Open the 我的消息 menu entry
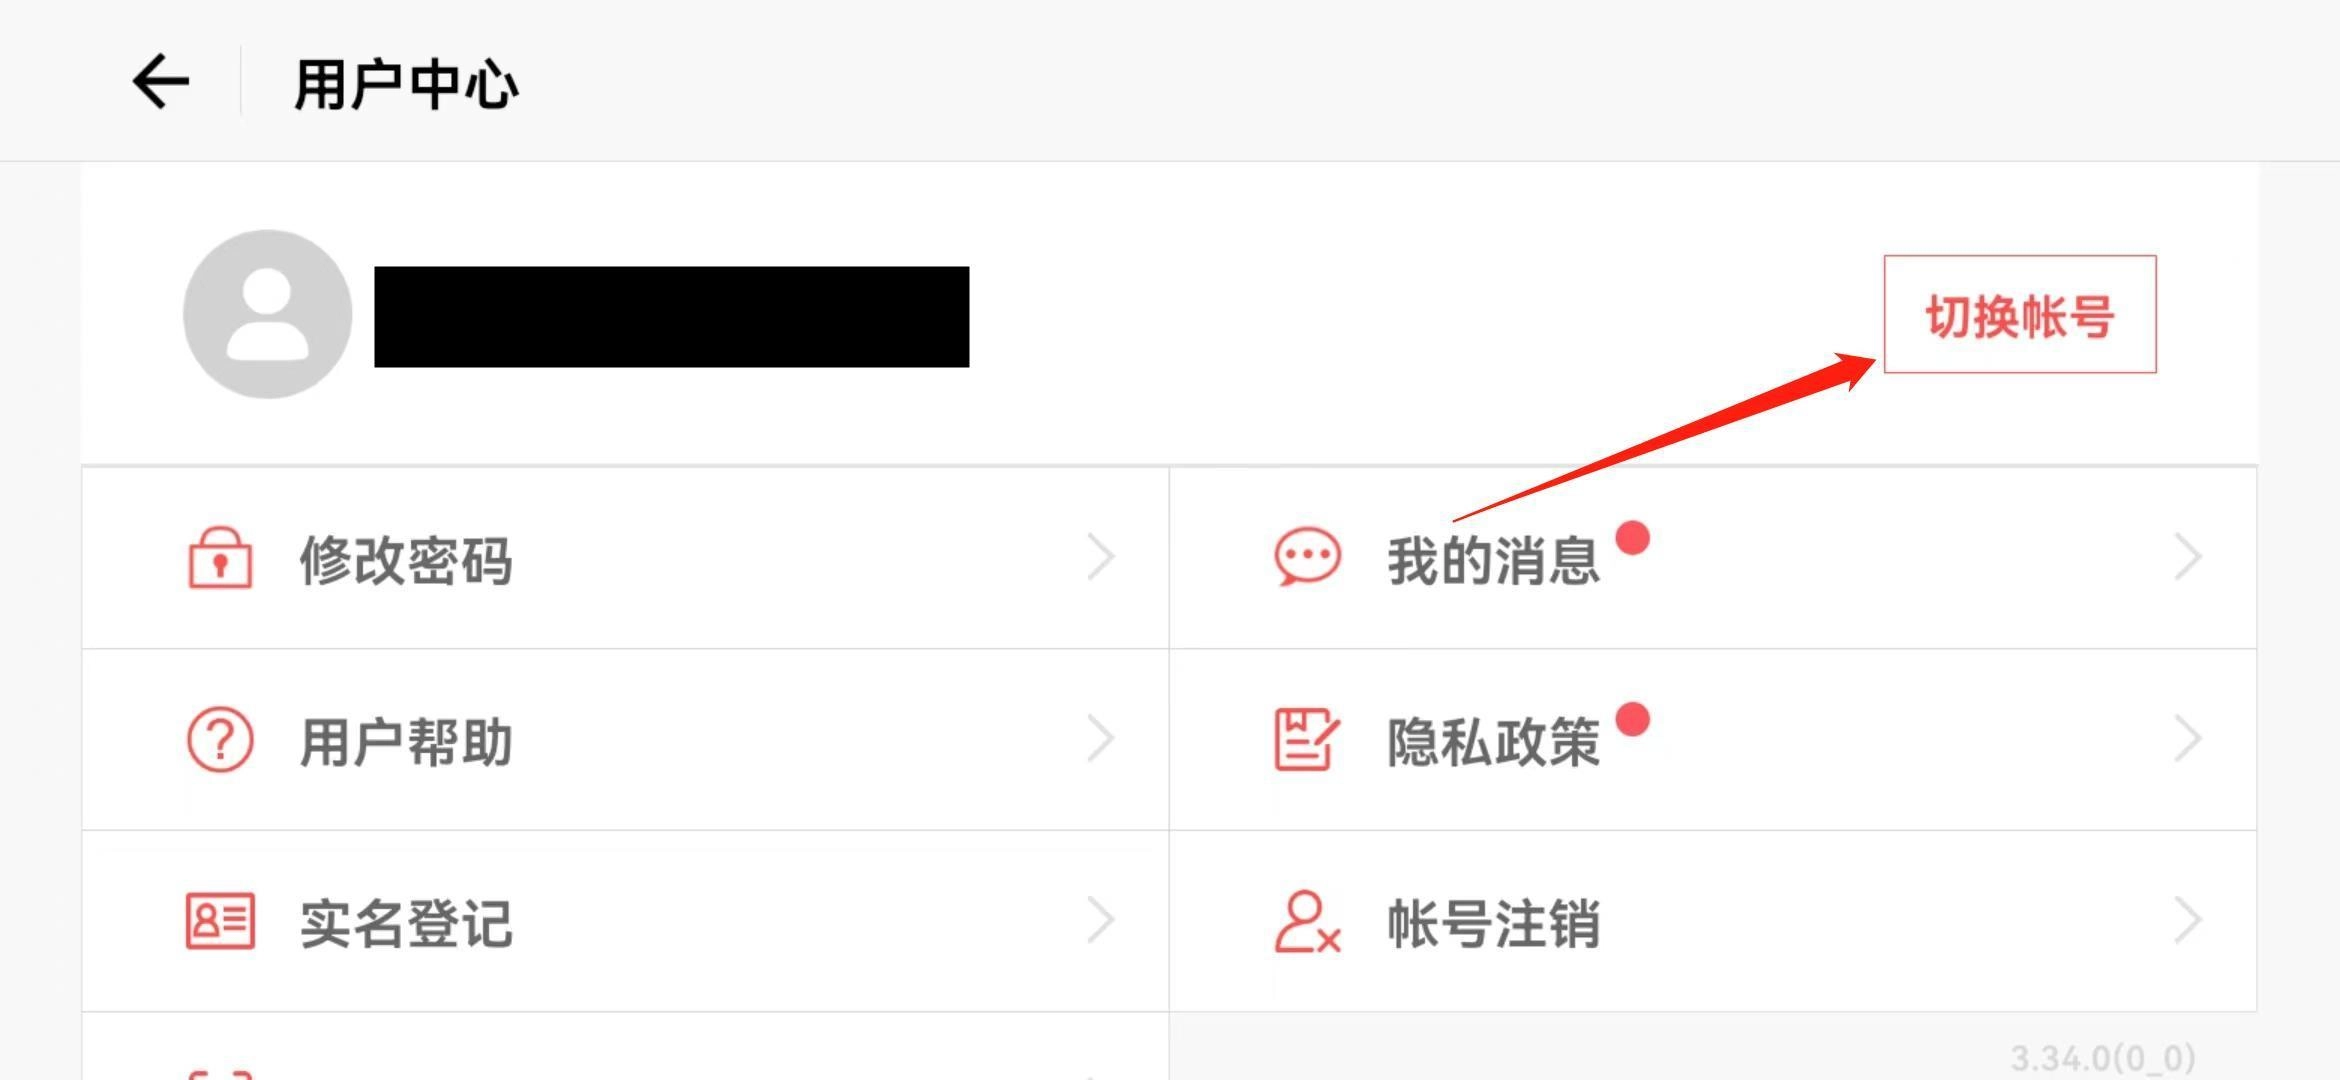2340x1080 pixels. [1713, 558]
